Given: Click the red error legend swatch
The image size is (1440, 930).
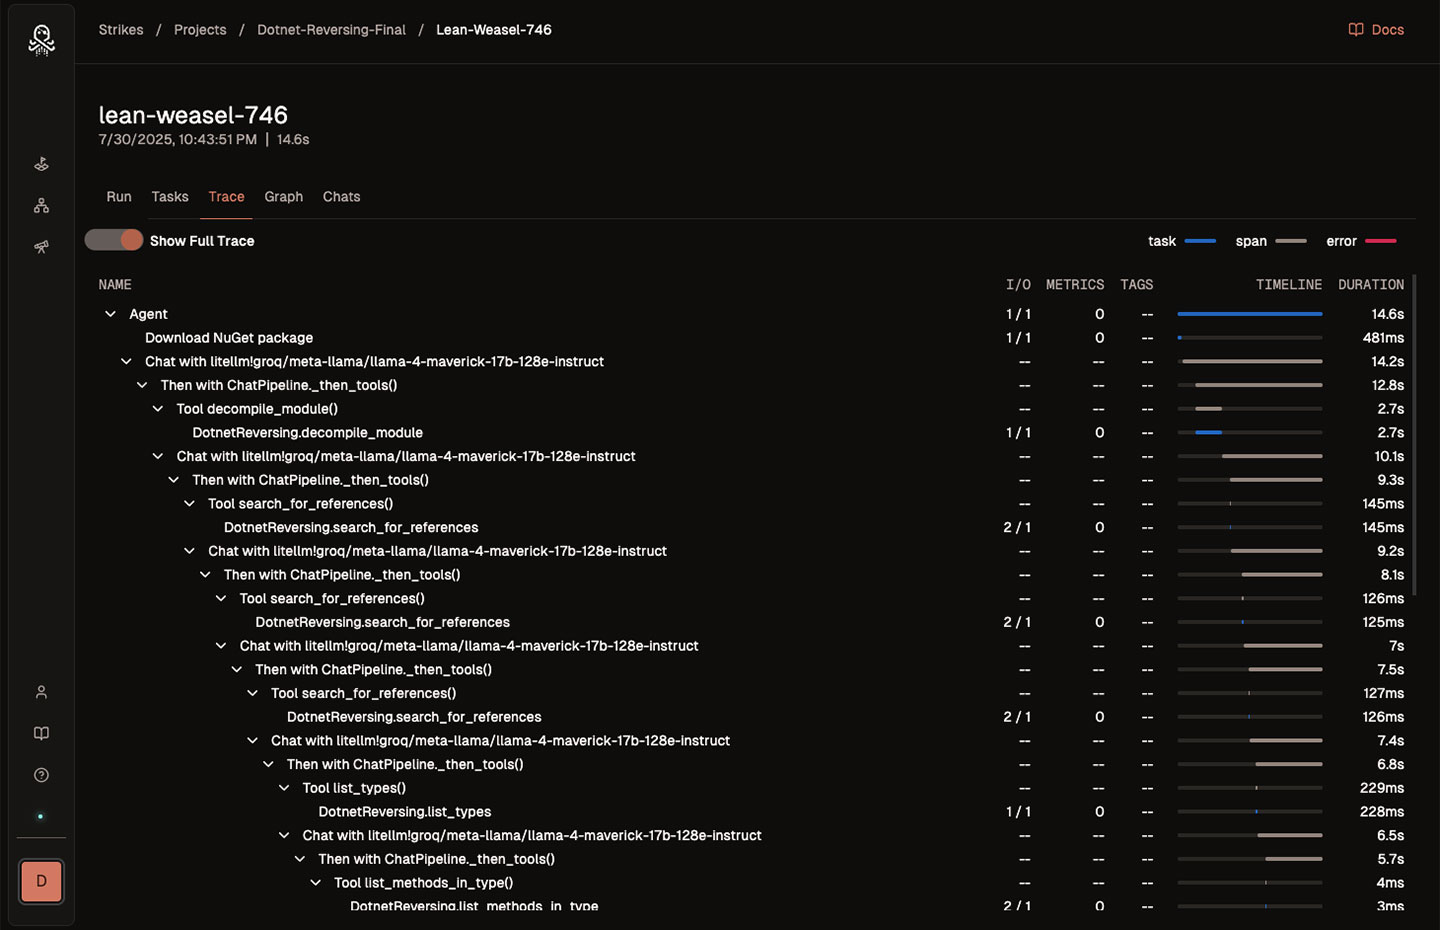Looking at the screenshot, I should [x=1381, y=241].
